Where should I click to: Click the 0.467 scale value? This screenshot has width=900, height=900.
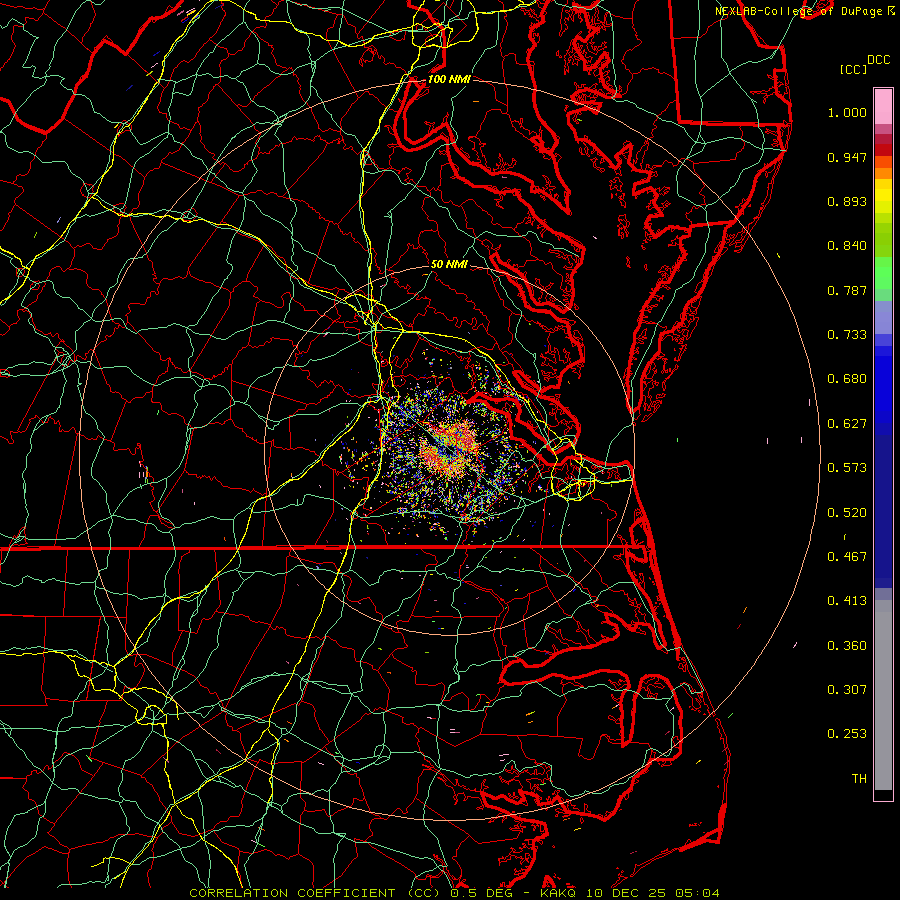click(847, 557)
